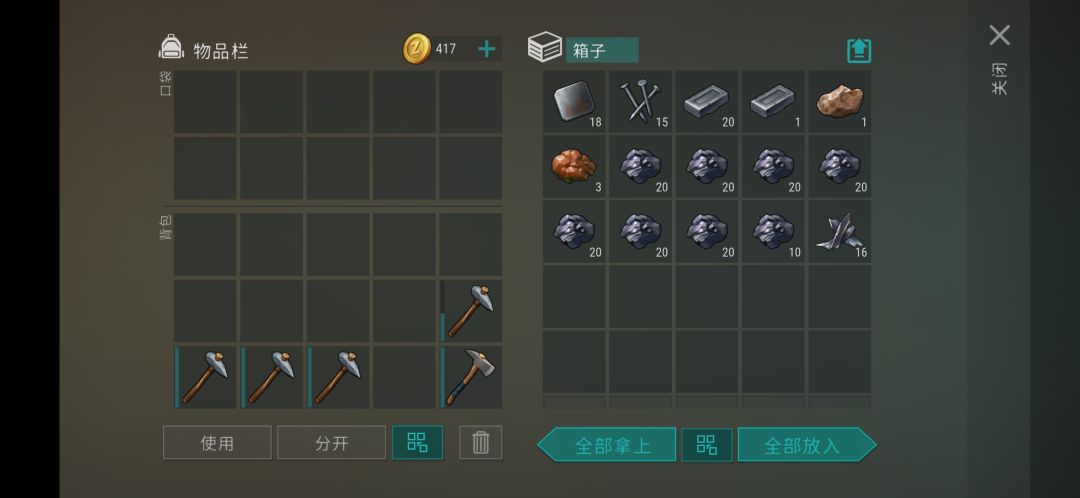Click the 分开 split button
The image size is (1080, 498).
331,442
